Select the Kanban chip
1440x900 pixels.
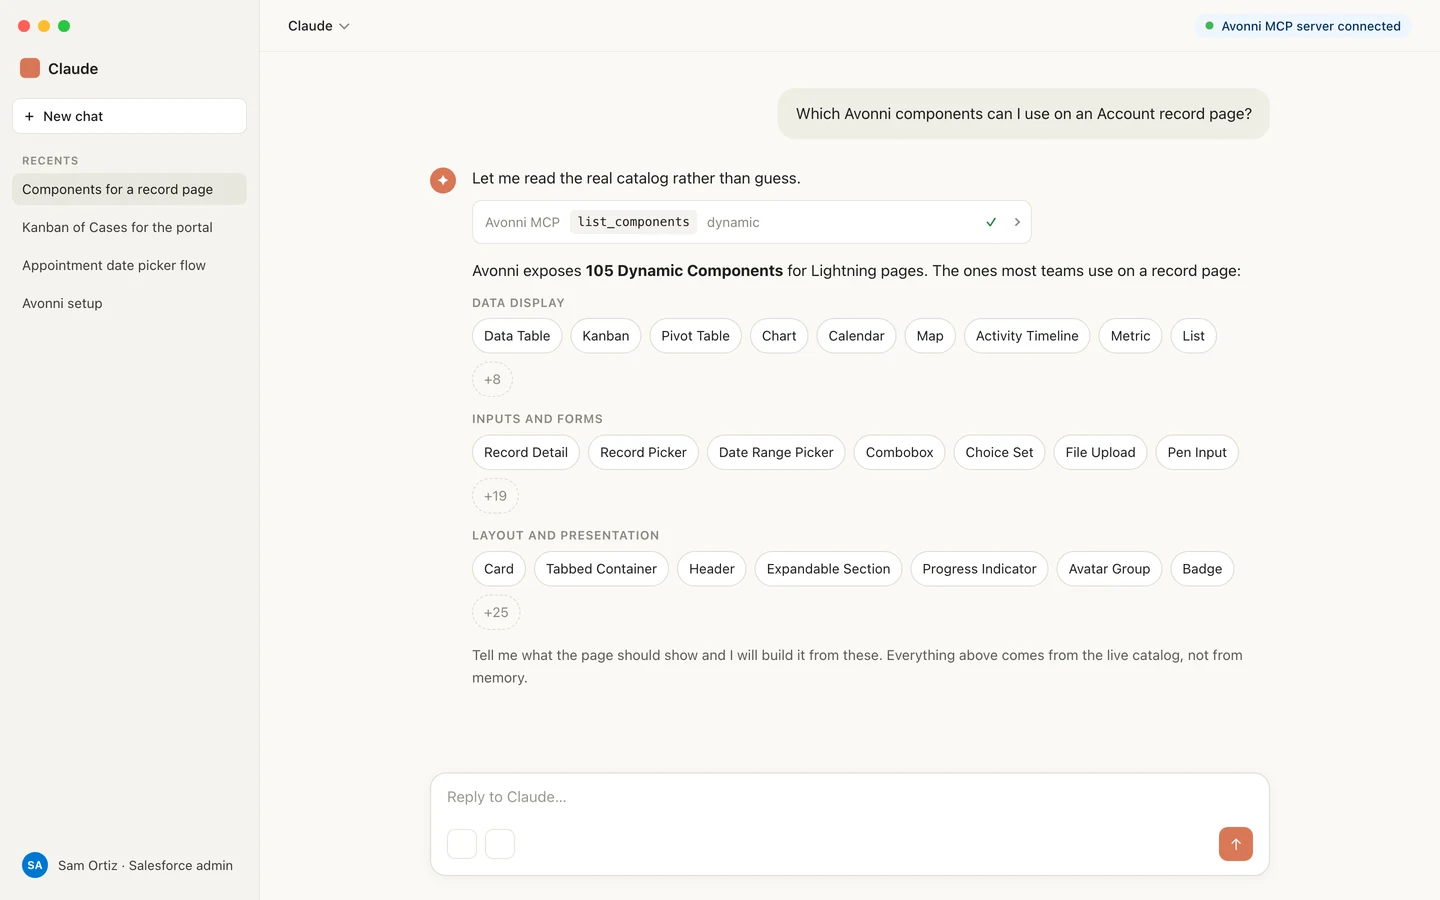coord(606,336)
